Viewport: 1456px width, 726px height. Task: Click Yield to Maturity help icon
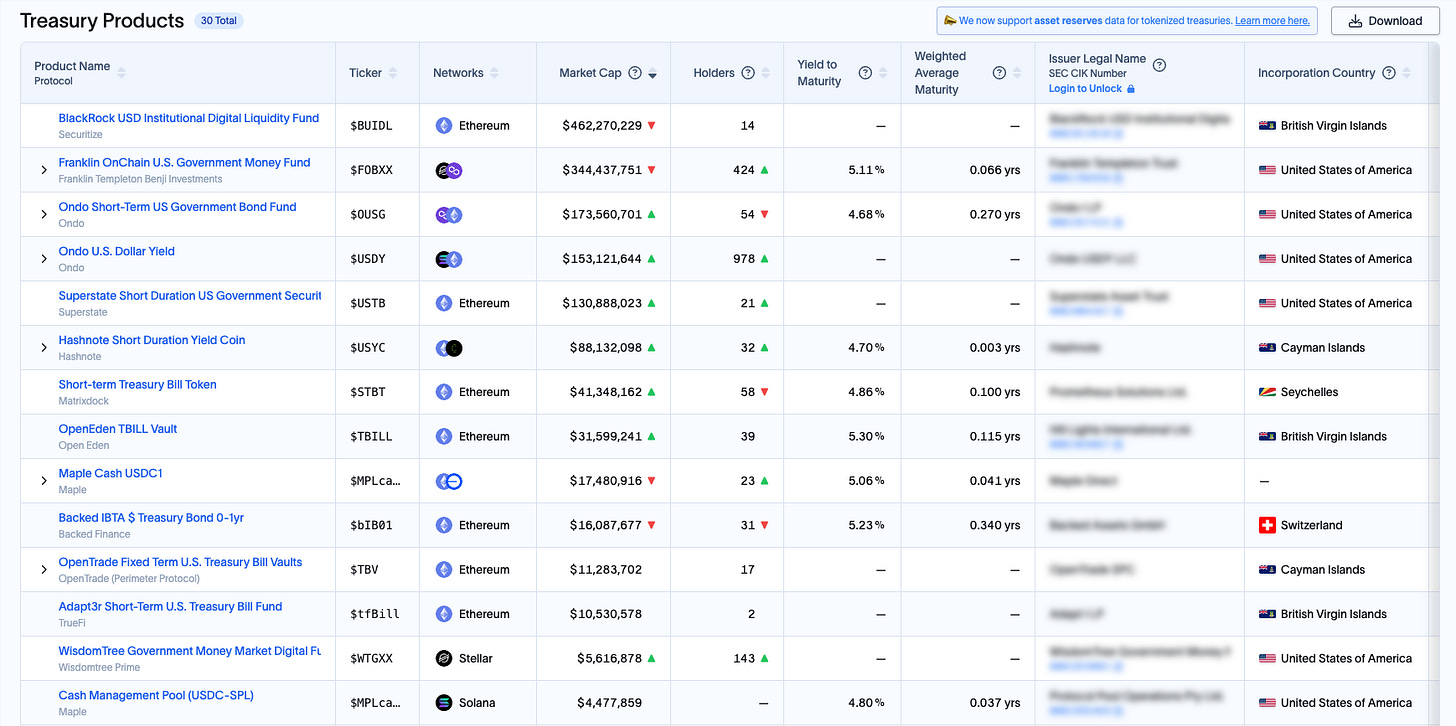click(x=865, y=73)
